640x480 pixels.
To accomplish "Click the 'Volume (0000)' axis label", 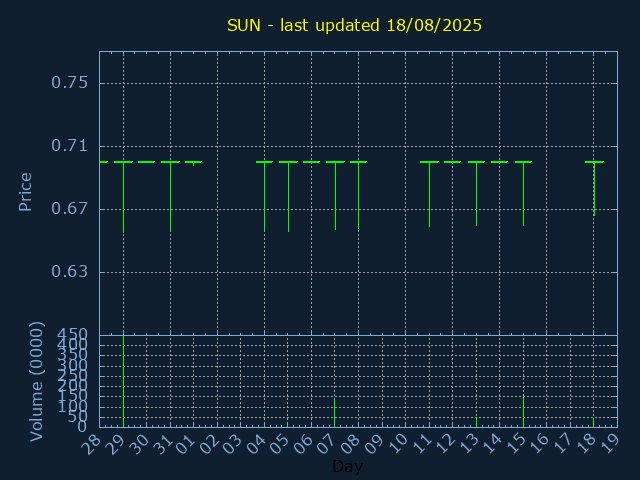I will tap(36, 382).
